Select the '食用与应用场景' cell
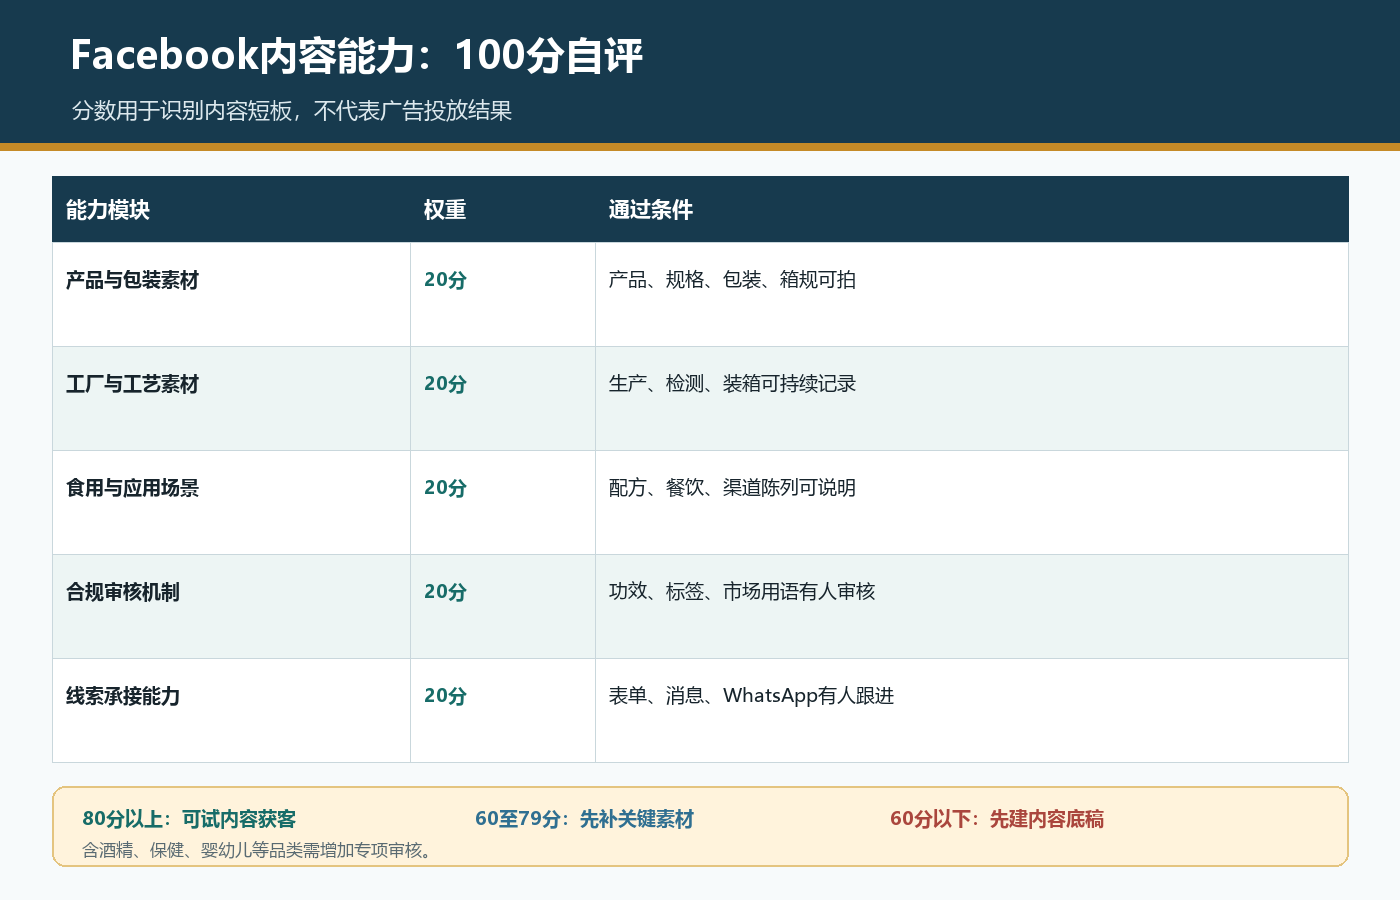This screenshot has width=1400, height=900. pos(231,502)
